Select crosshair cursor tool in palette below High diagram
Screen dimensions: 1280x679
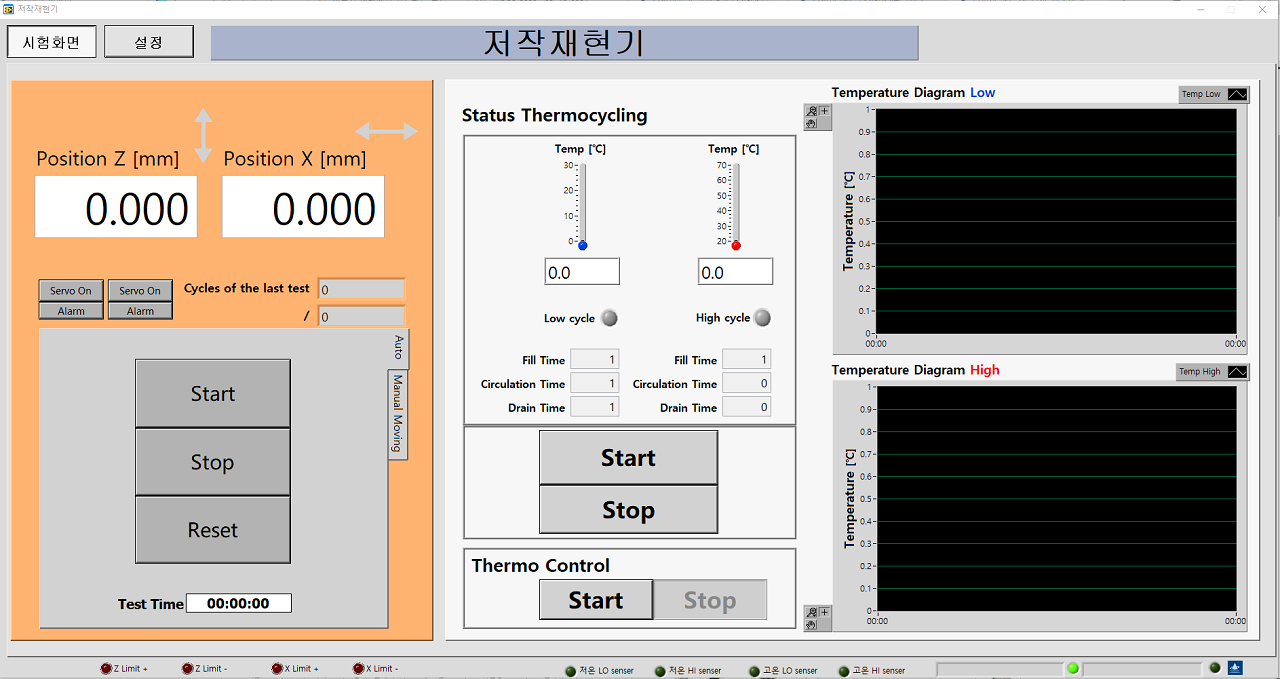click(824, 612)
